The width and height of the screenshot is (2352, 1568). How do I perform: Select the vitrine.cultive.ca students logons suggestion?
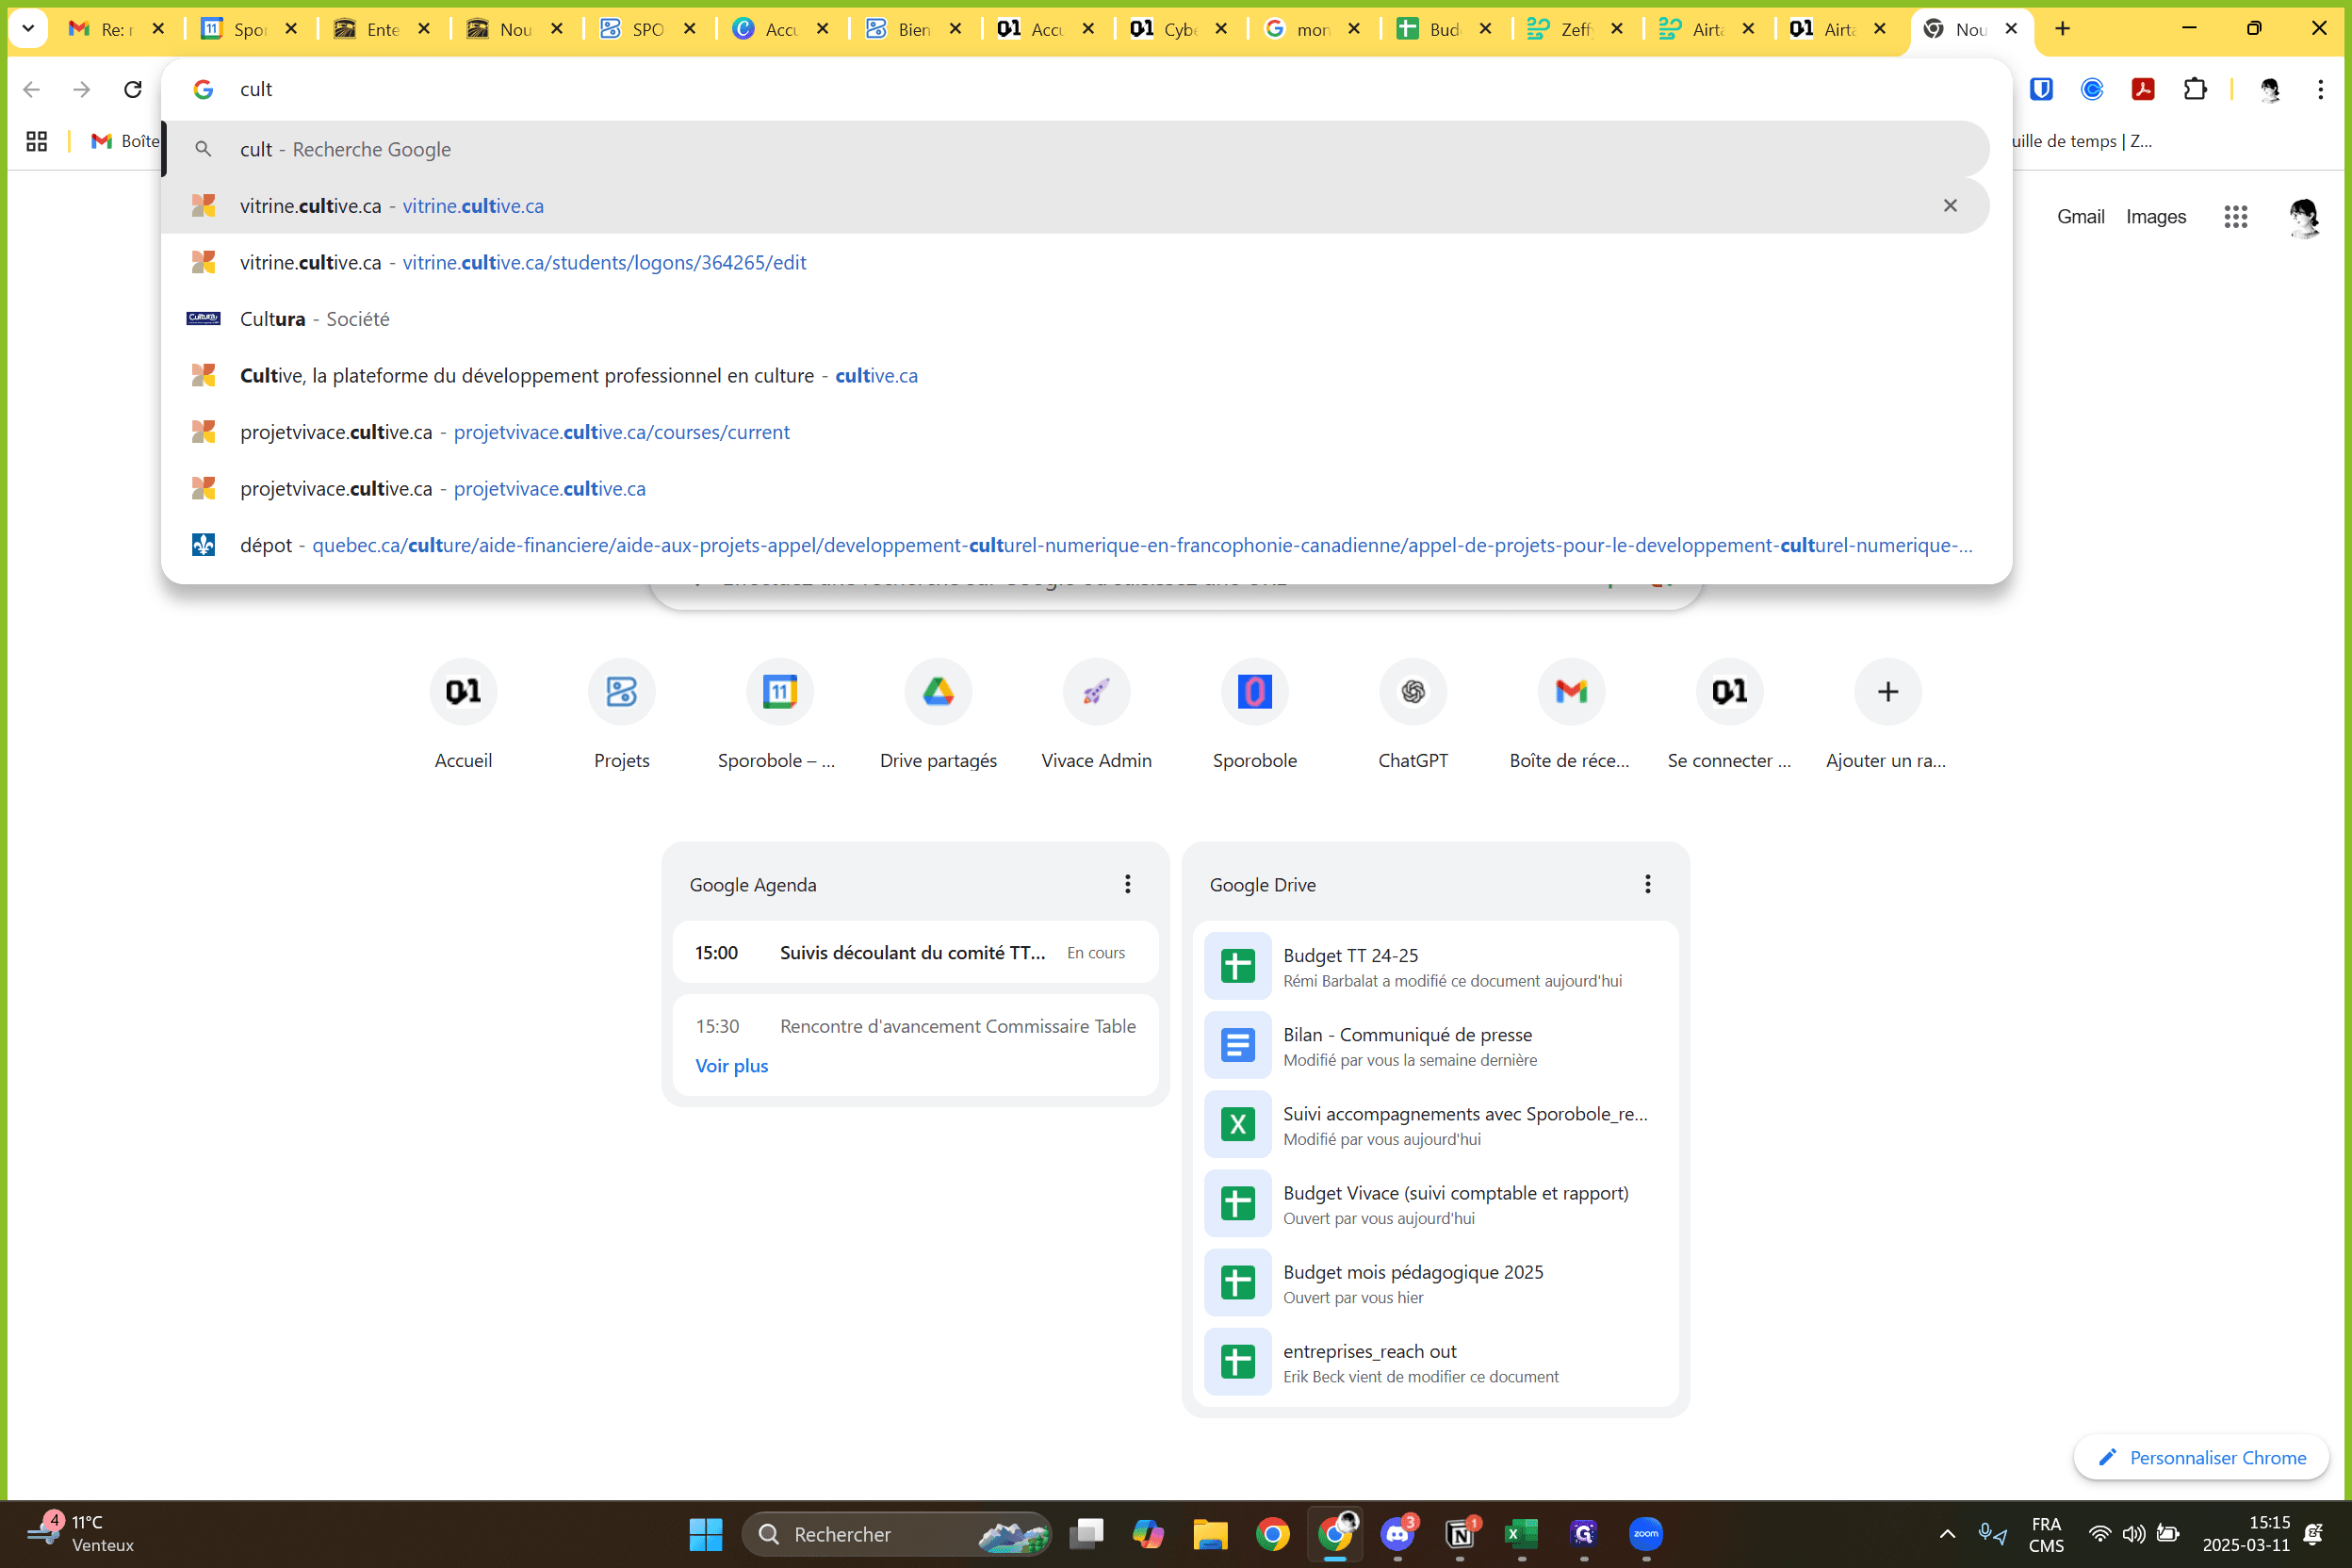click(1075, 262)
